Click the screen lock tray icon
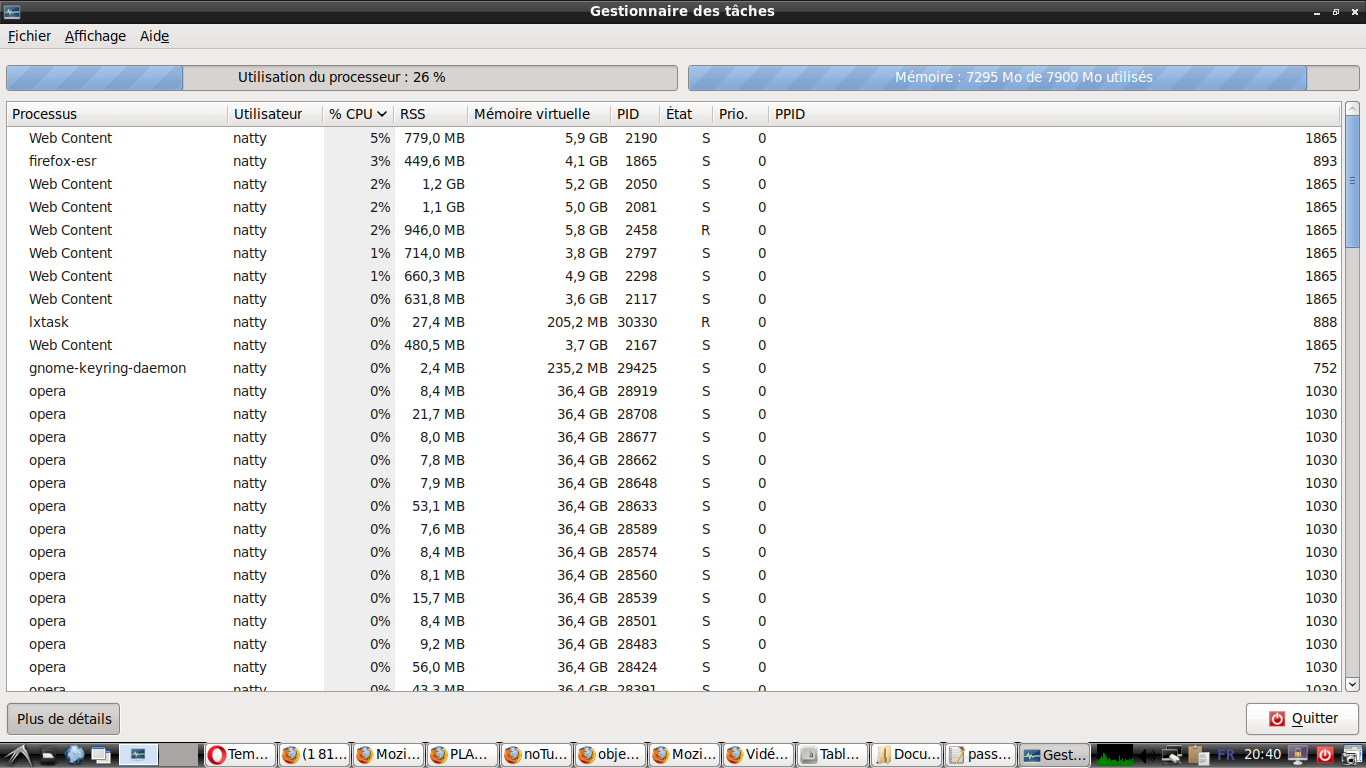This screenshot has width=1366, height=768. [1299, 755]
